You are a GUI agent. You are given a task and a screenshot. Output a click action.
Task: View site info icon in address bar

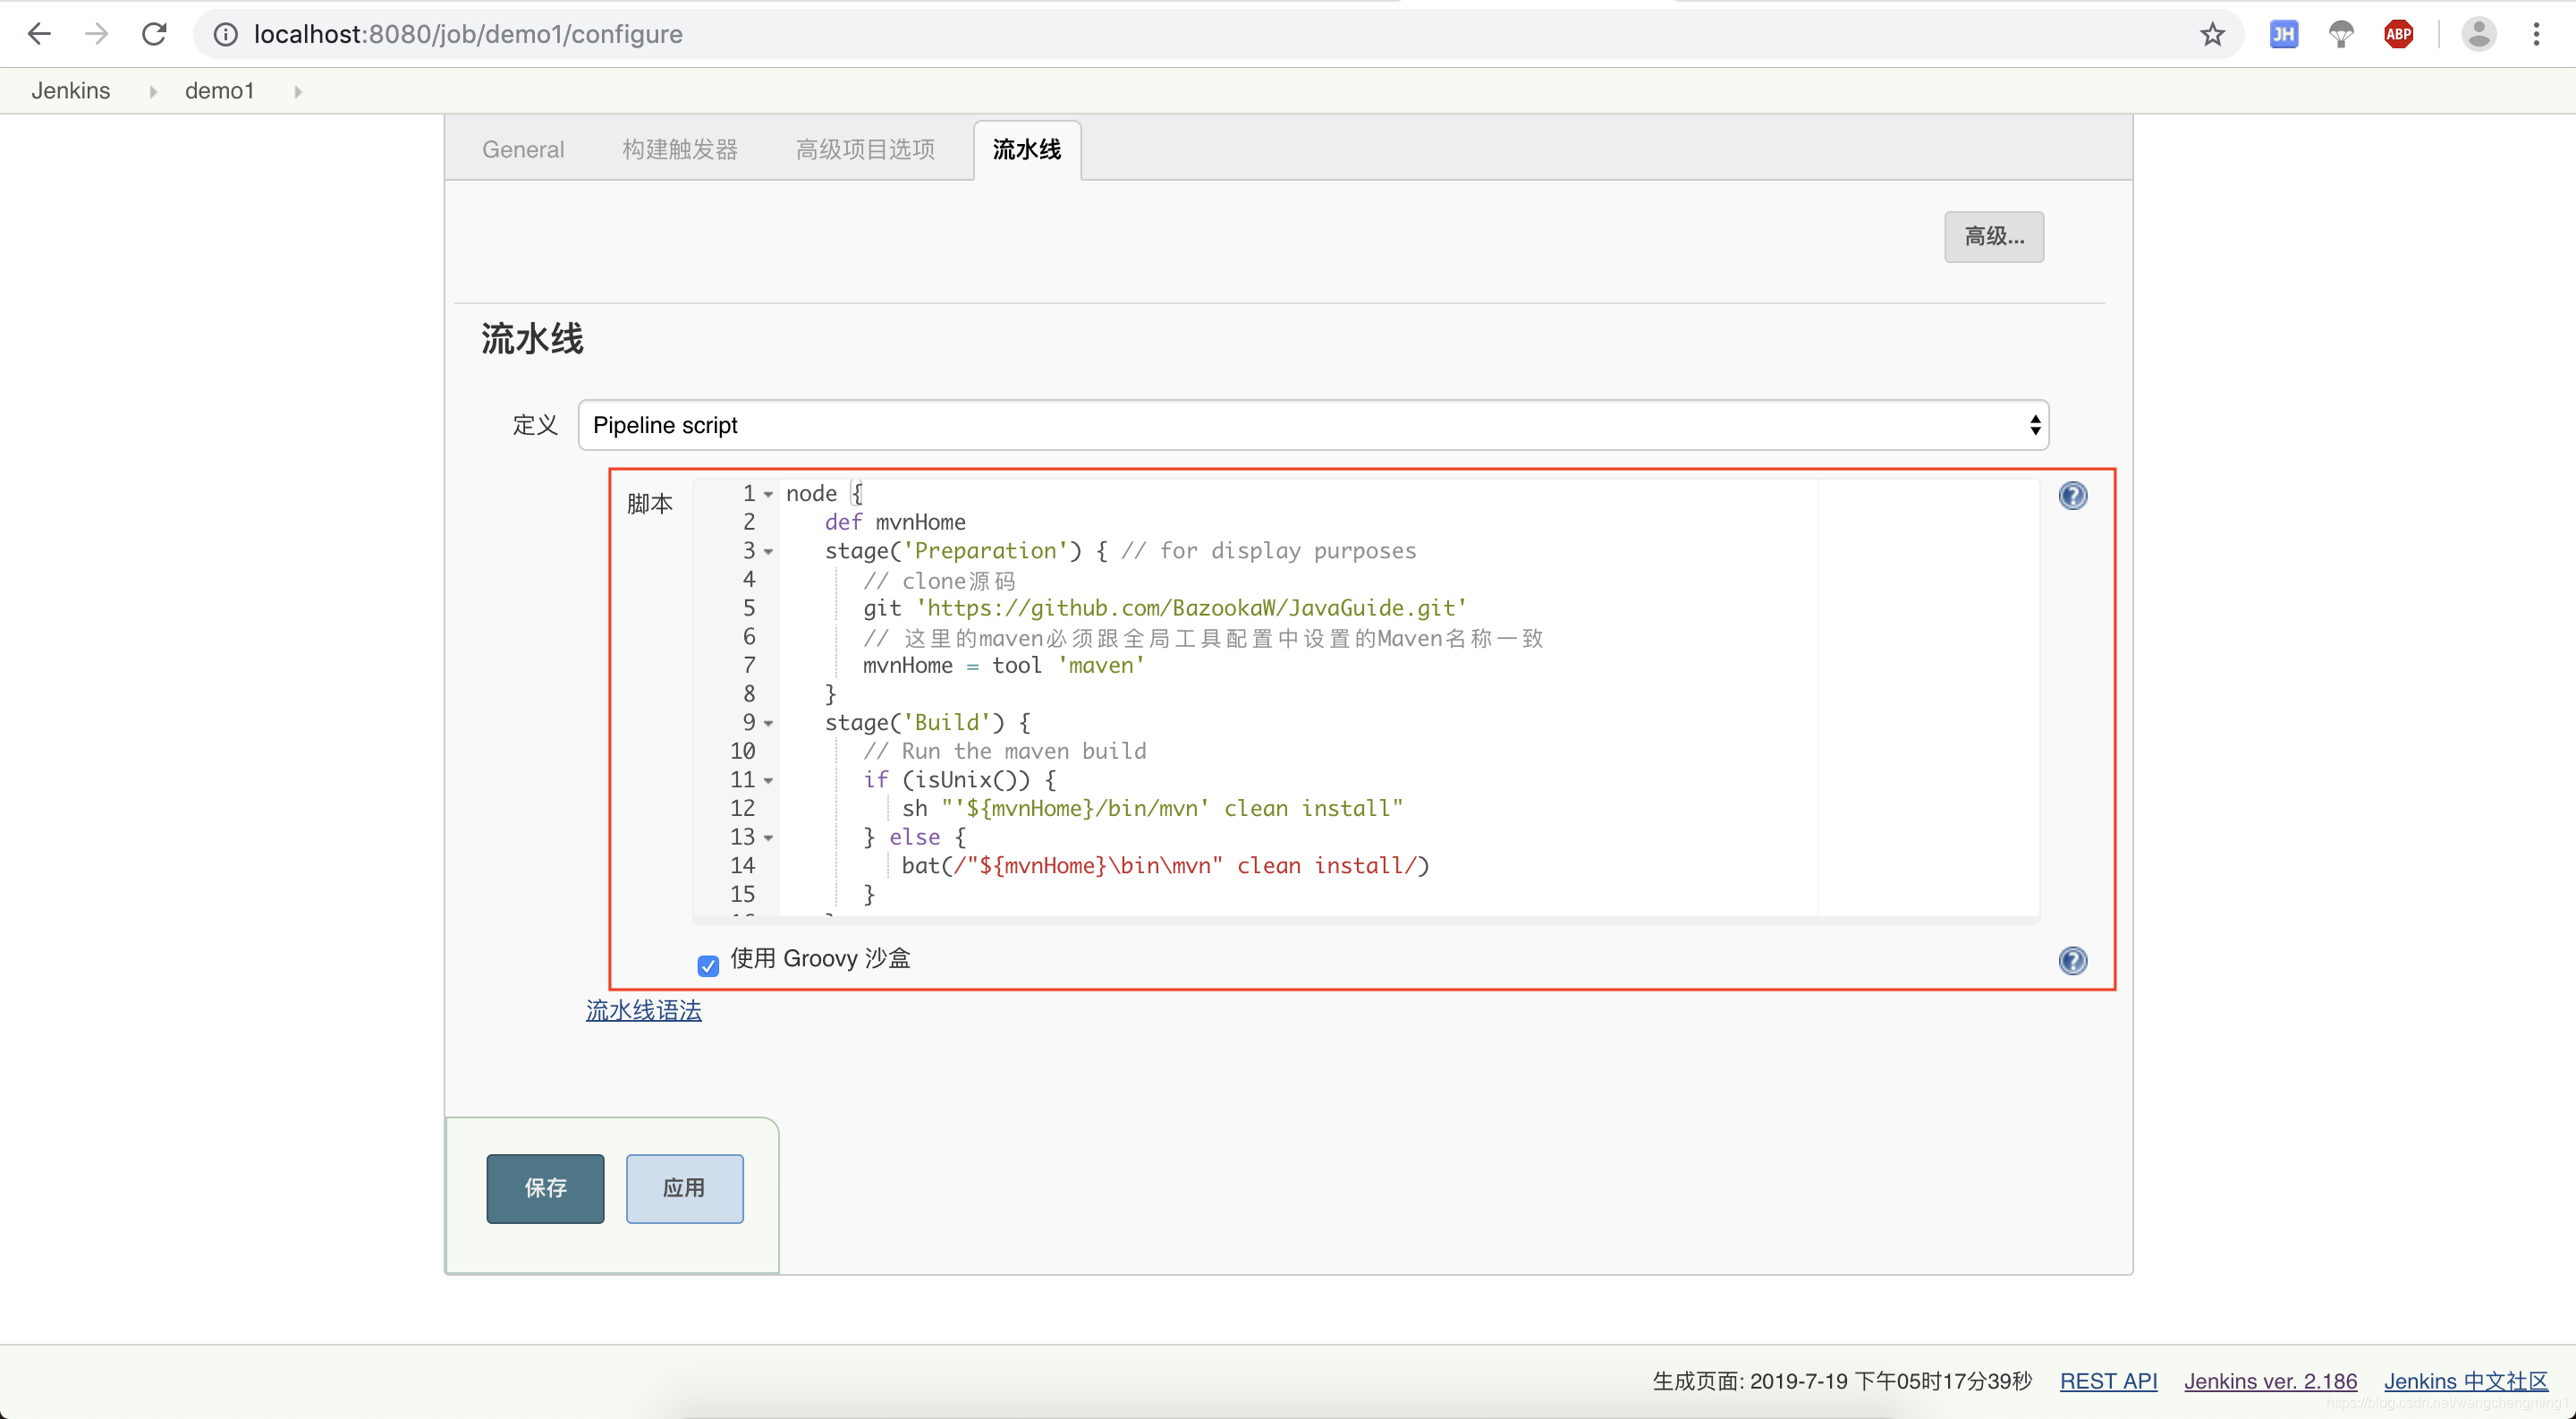click(x=226, y=34)
